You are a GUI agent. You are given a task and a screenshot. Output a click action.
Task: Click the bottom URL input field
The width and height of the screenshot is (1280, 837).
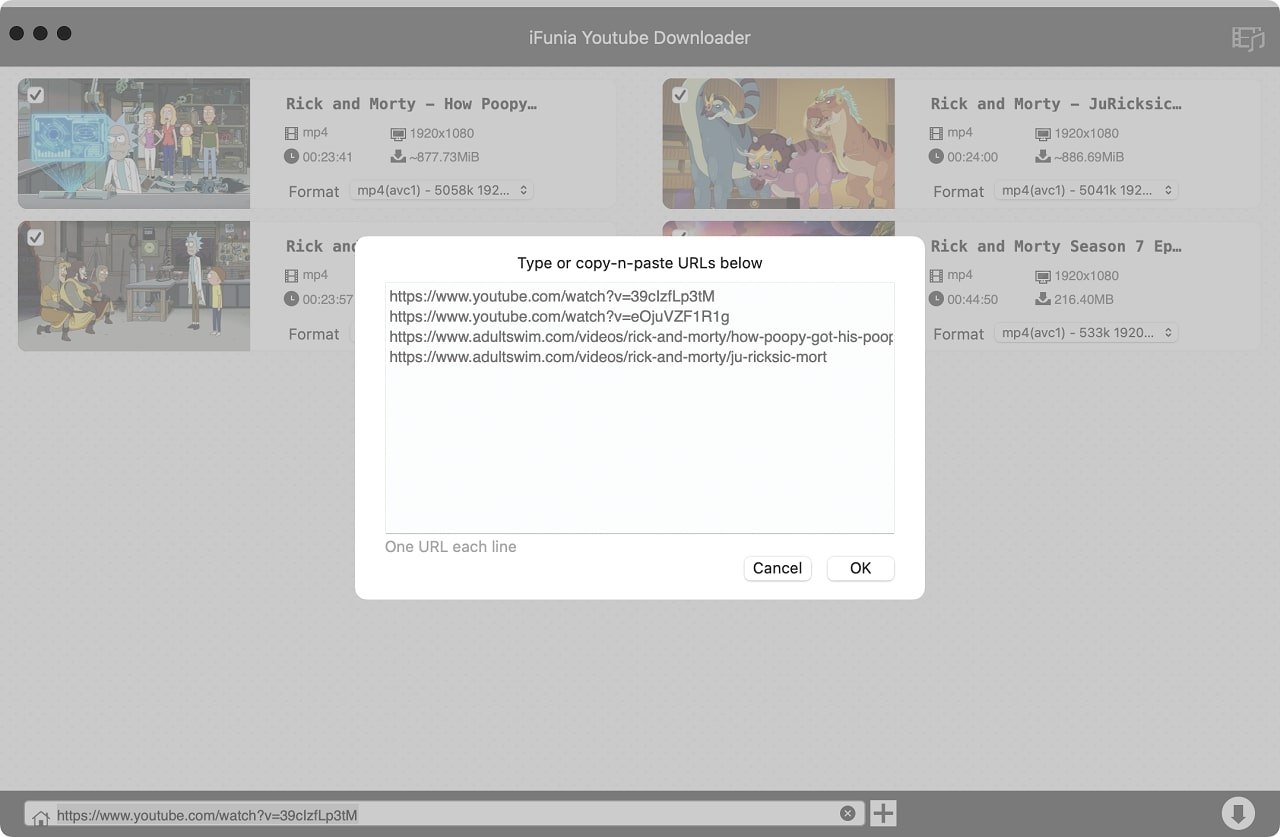tap(440, 814)
